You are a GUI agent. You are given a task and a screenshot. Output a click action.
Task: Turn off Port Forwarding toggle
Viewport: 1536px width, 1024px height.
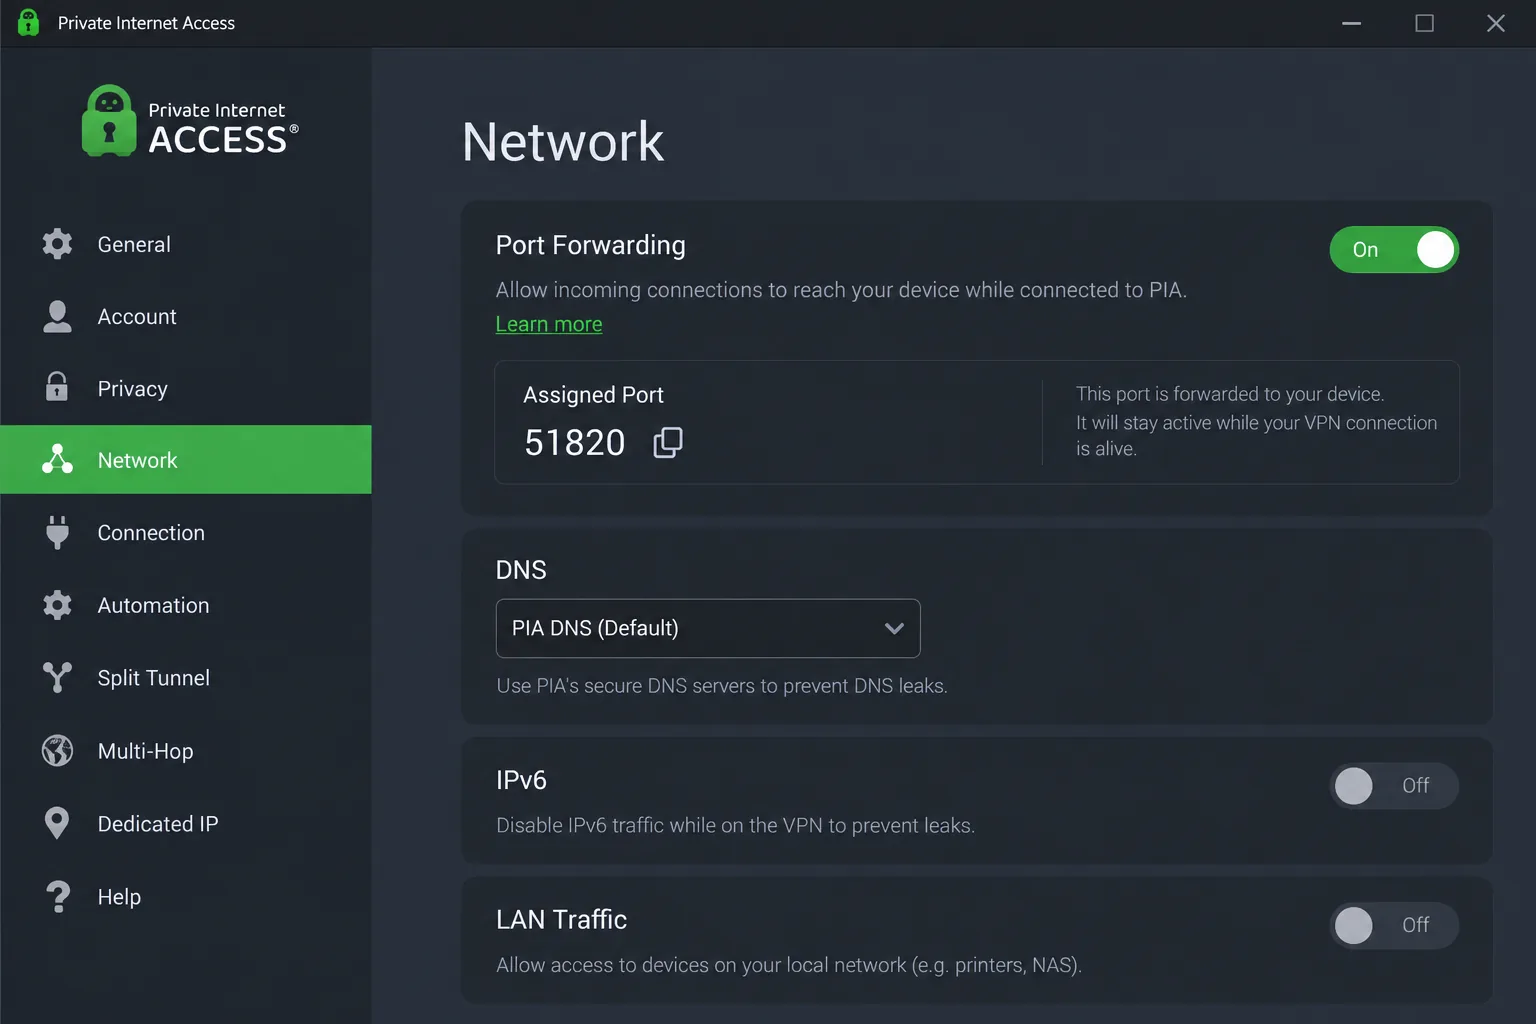click(1394, 250)
